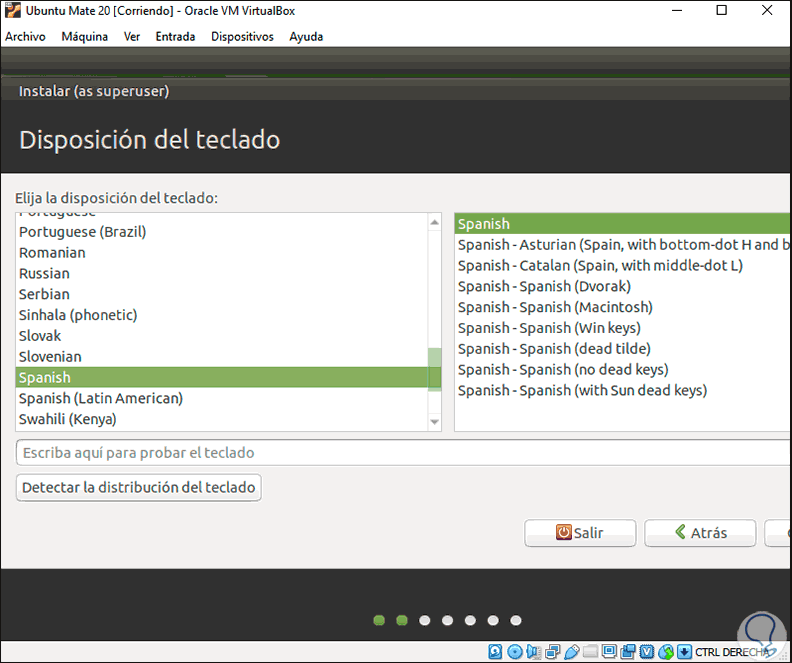The image size is (792, 663).
Task: Click Detectar la distribución del teclado
Action: (138, 487)
